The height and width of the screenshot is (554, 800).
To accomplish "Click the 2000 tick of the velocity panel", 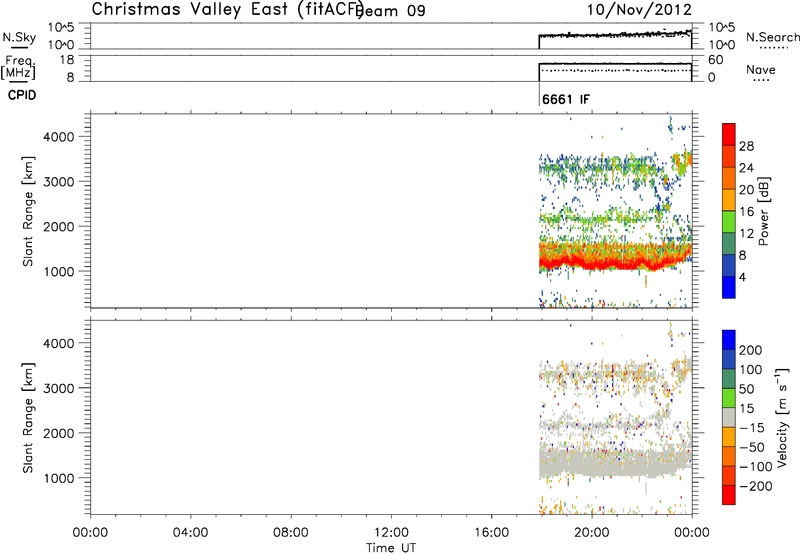I will 59,433.
